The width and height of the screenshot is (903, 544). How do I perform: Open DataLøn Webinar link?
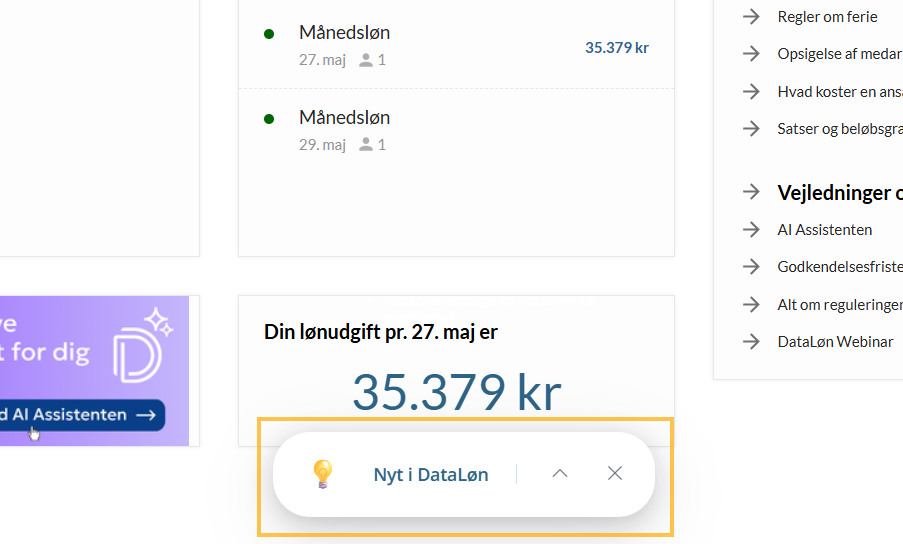click(835, 341)
